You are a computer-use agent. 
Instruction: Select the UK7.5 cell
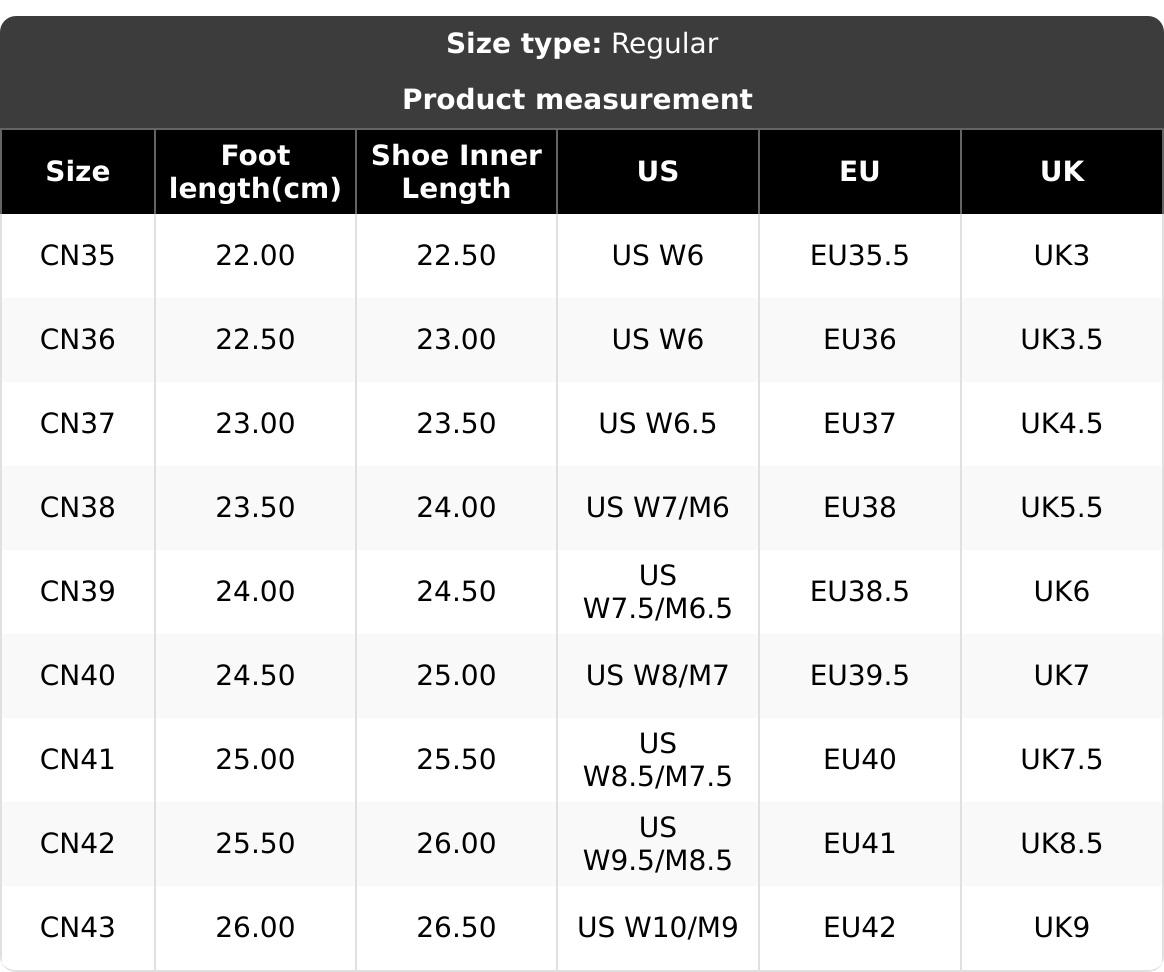pos(1061,760)
